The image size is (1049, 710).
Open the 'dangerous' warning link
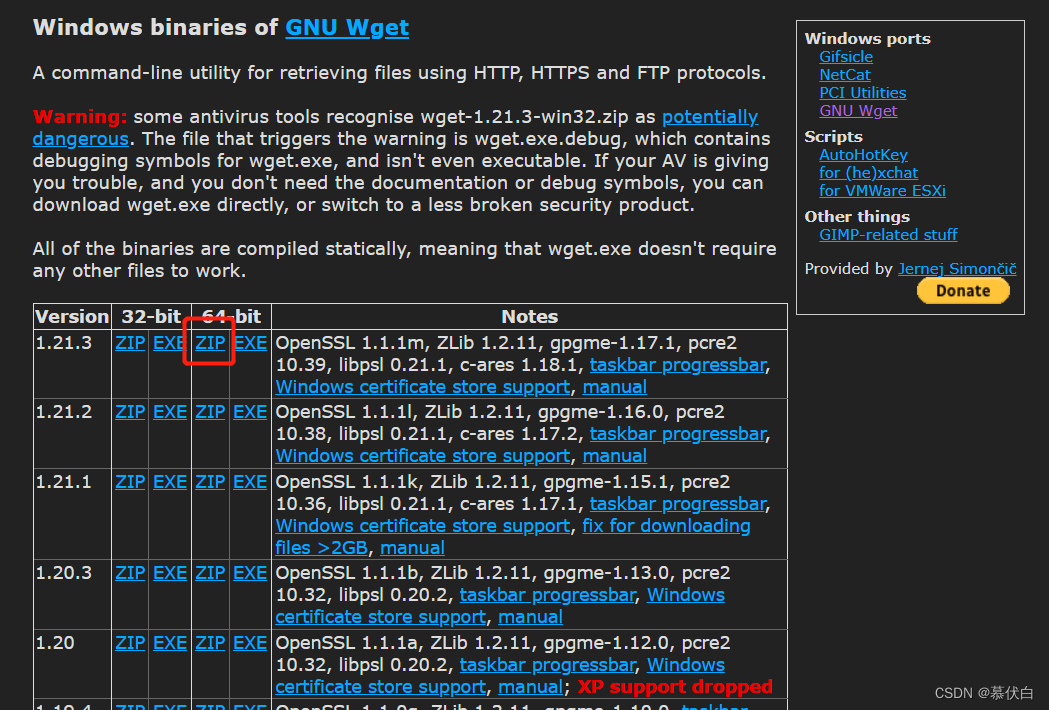coord(80,139)
